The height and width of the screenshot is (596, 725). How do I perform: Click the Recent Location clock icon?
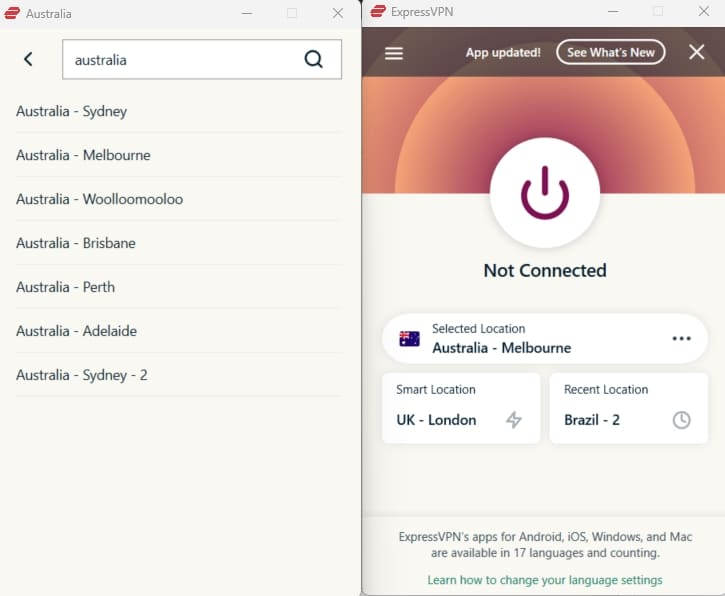681,420
